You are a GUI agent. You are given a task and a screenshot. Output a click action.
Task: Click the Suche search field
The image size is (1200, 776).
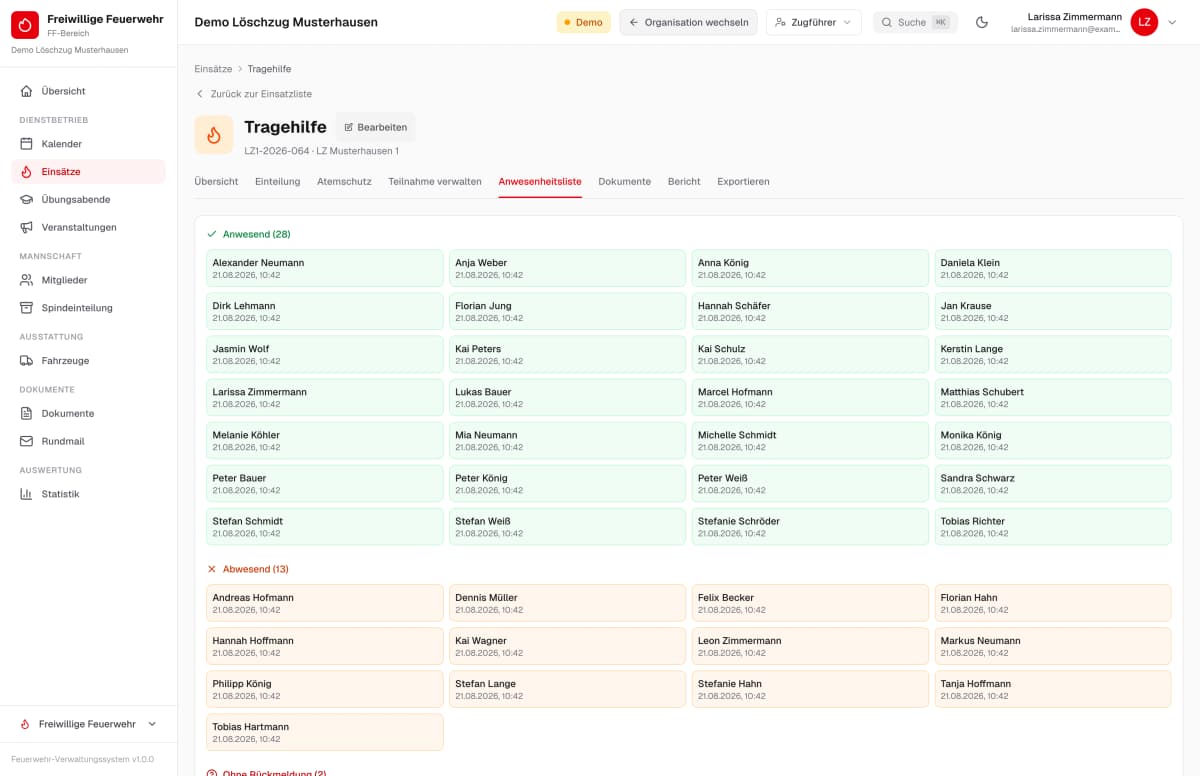click(915, 22)
